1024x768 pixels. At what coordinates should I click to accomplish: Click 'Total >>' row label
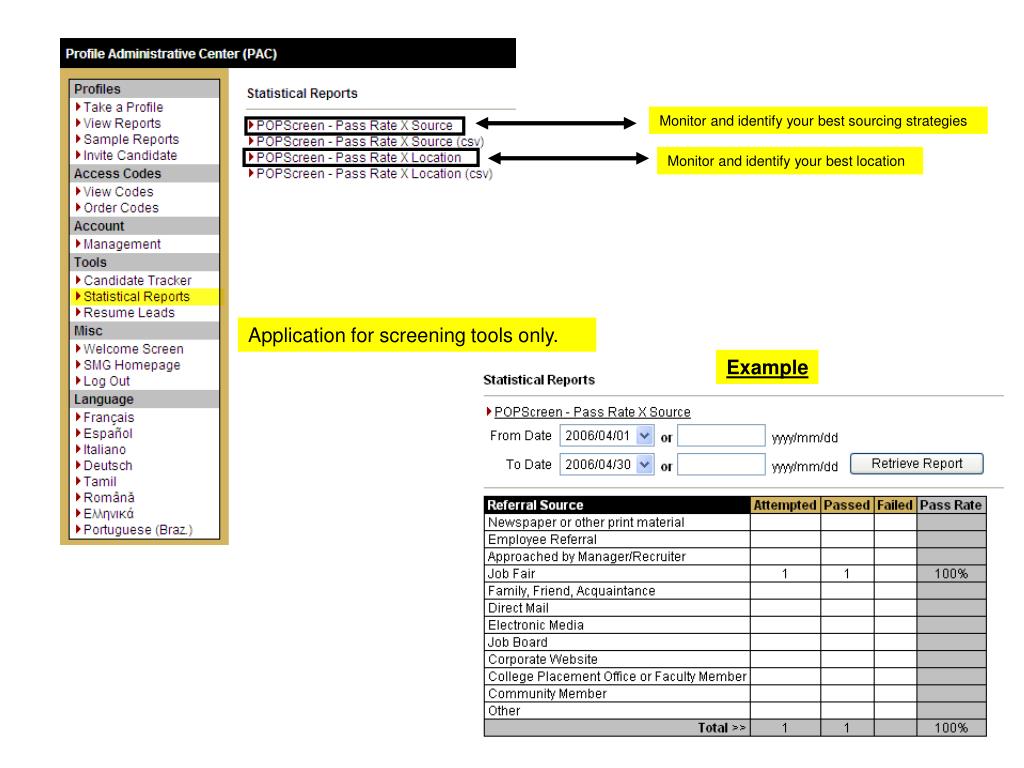(x=722, y=728)
